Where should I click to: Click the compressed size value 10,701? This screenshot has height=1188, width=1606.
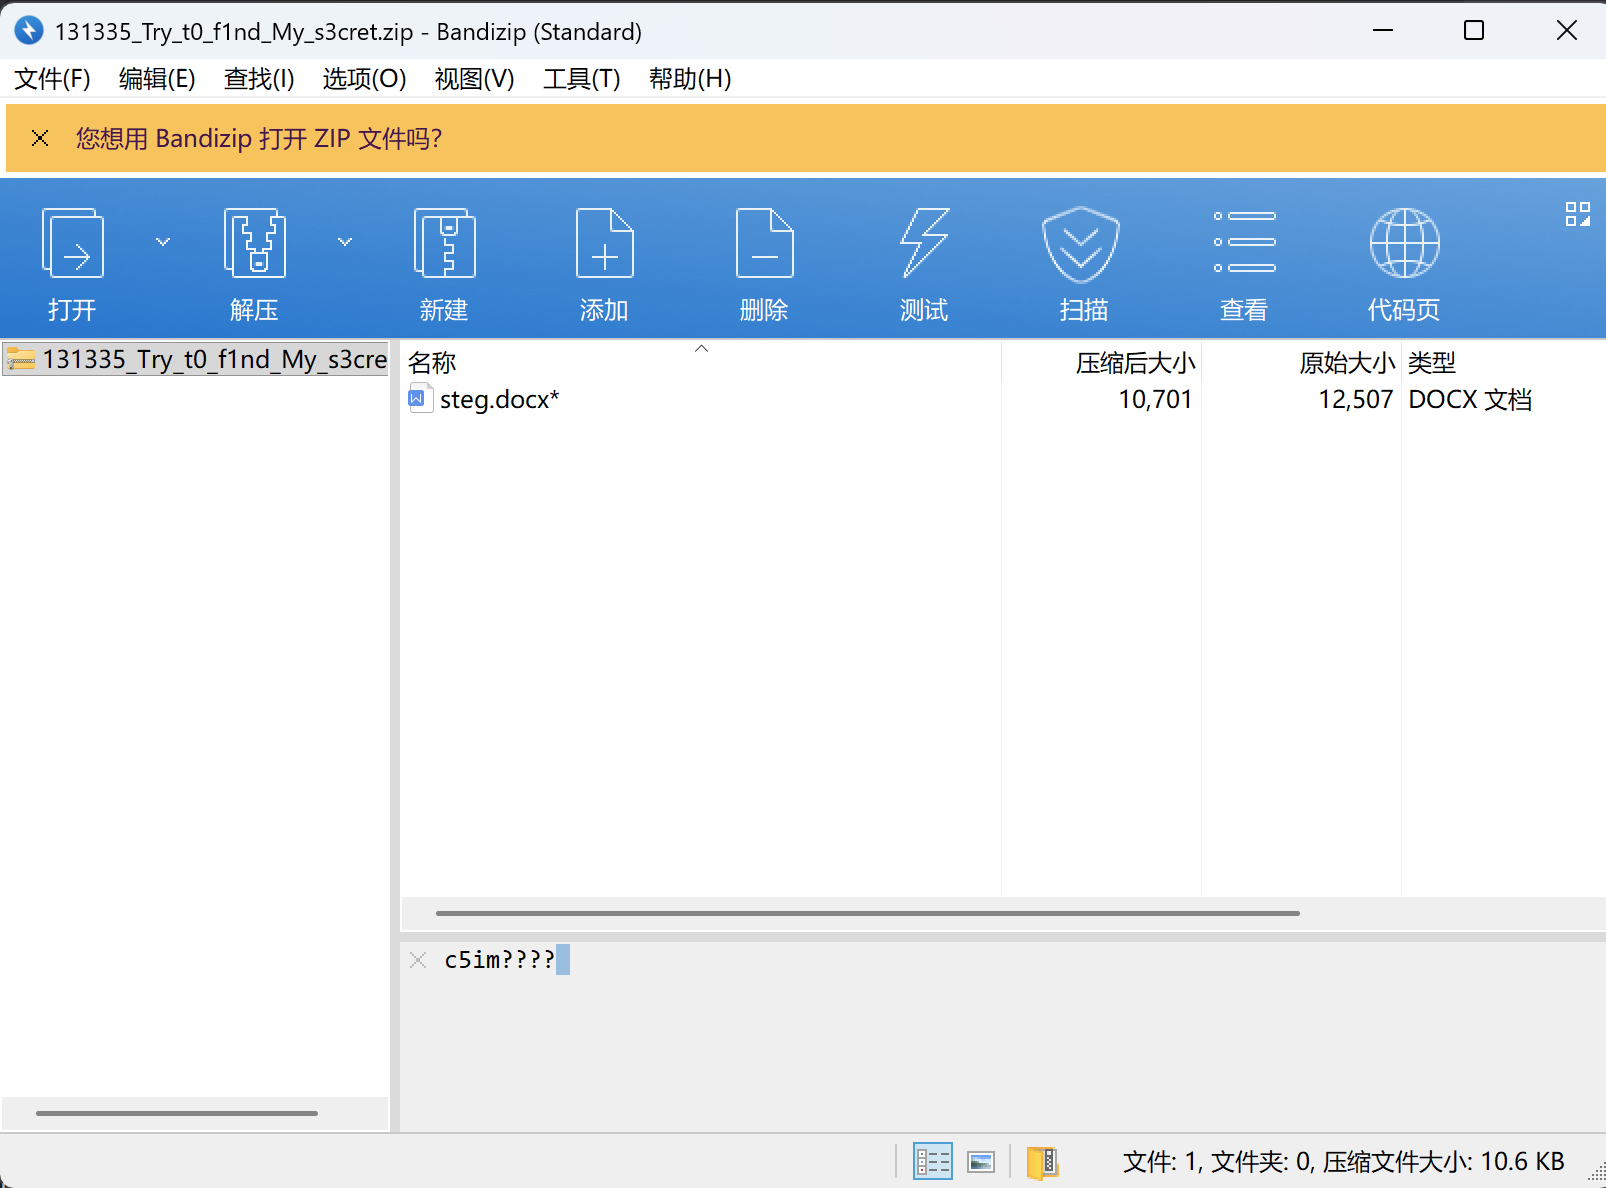click(x=1155, y=400)
